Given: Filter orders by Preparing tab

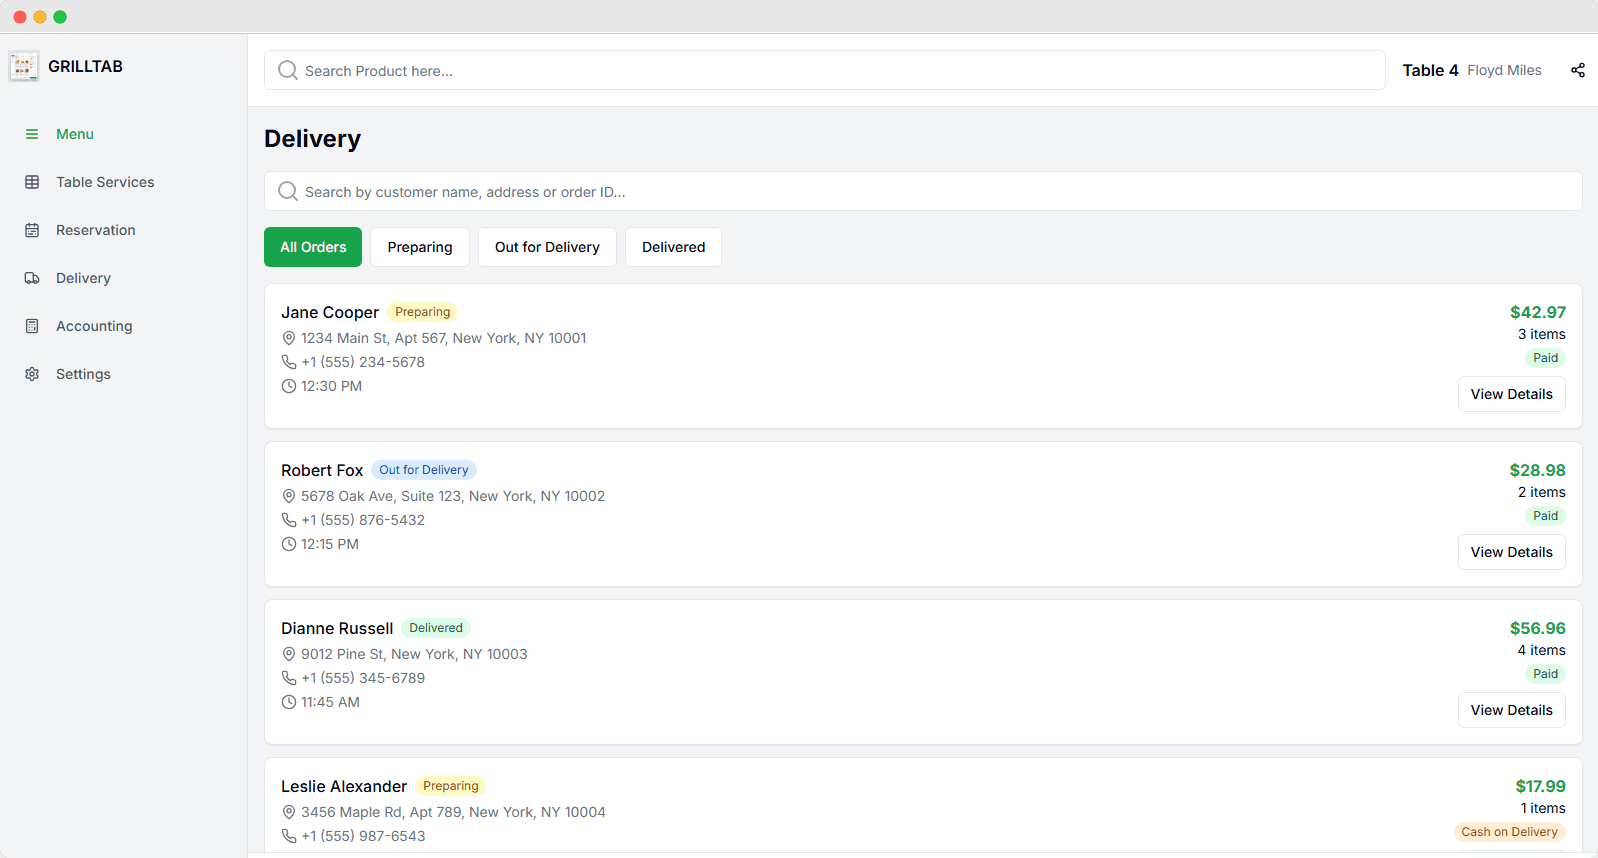Looking at the screenshot, I should pos(420,247).
